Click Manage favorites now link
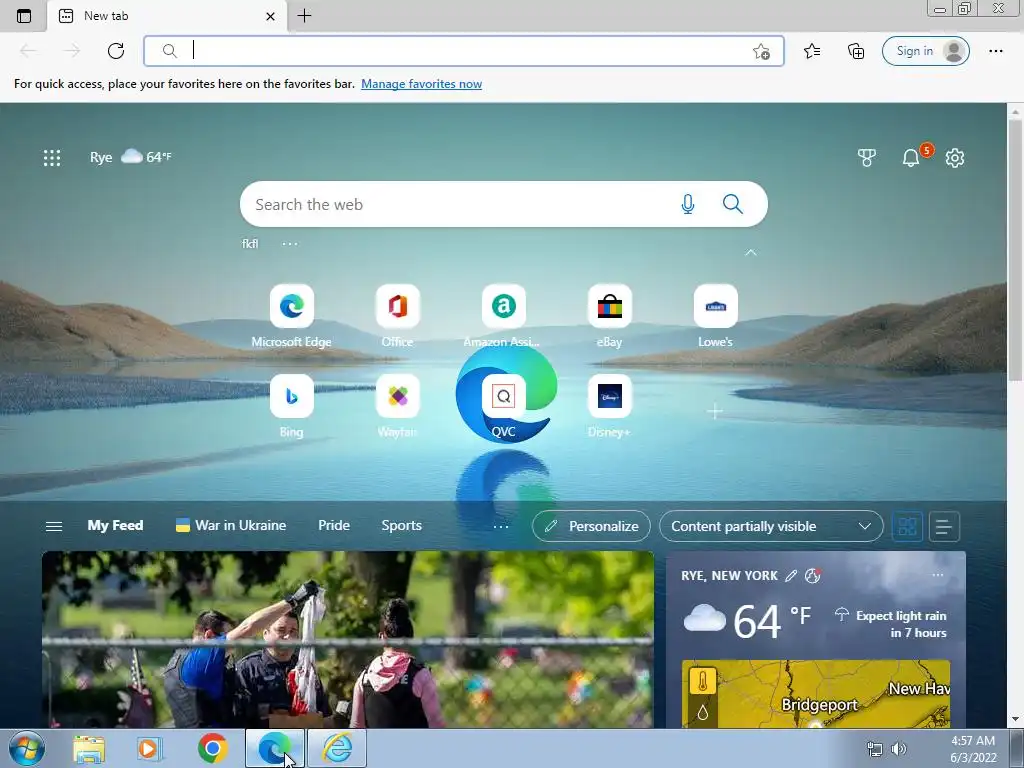Screen dimensions: 1024x768 [421, 84]
